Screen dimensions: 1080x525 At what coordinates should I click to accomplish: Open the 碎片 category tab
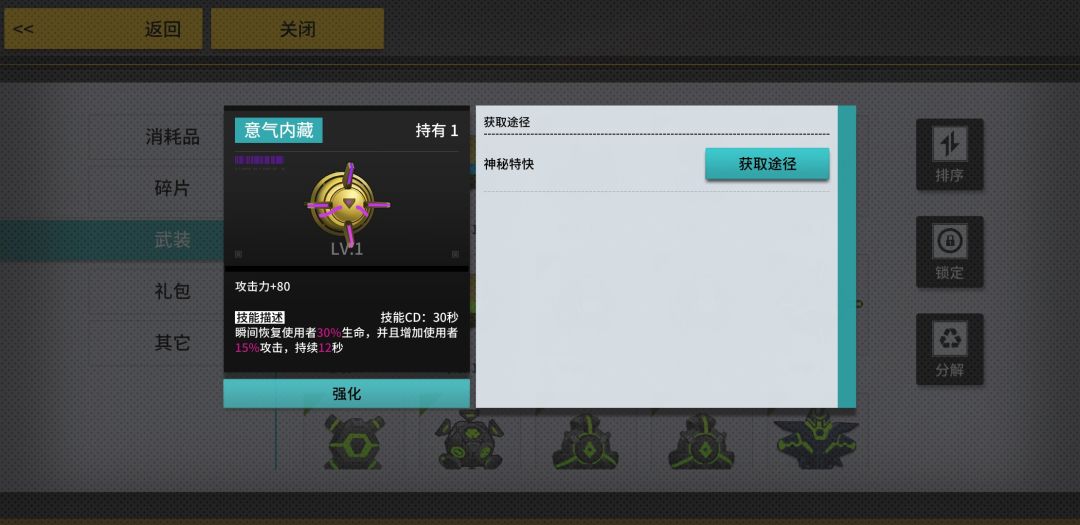(172, 188)
